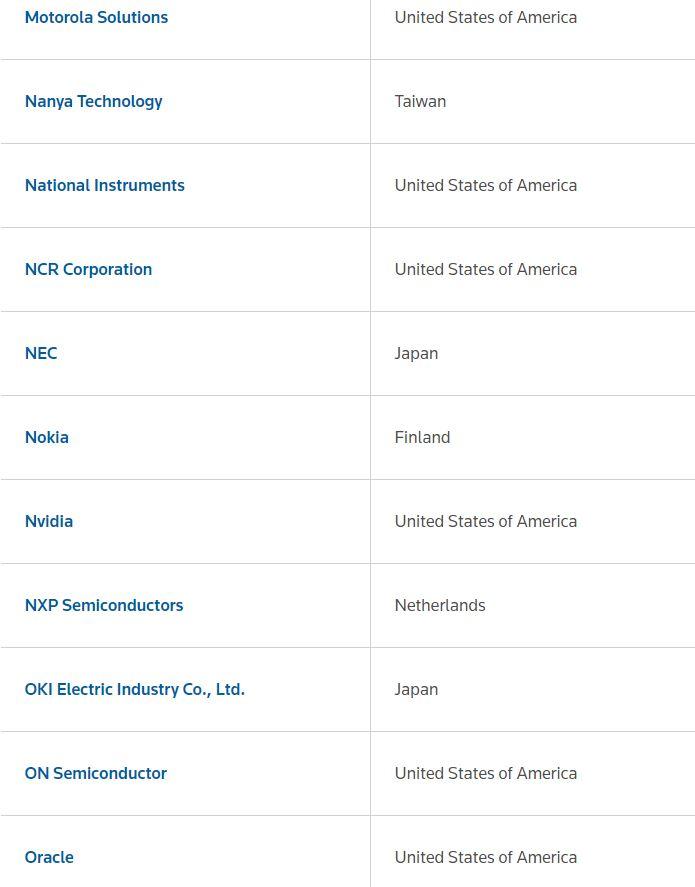Screen dimensions: 695x887
Task: Open the NEC company link
Action: pyautogui.click(x=41, y=354)
